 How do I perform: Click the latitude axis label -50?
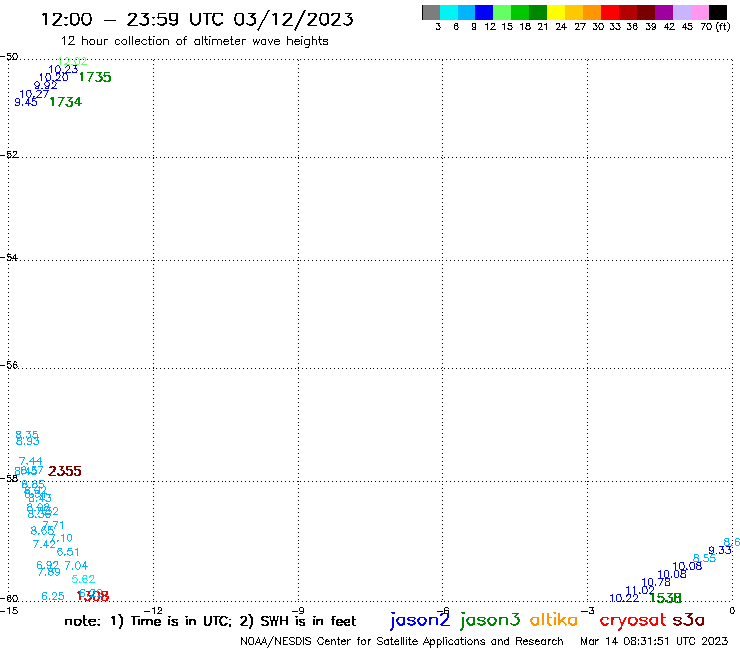coord(9,57)
